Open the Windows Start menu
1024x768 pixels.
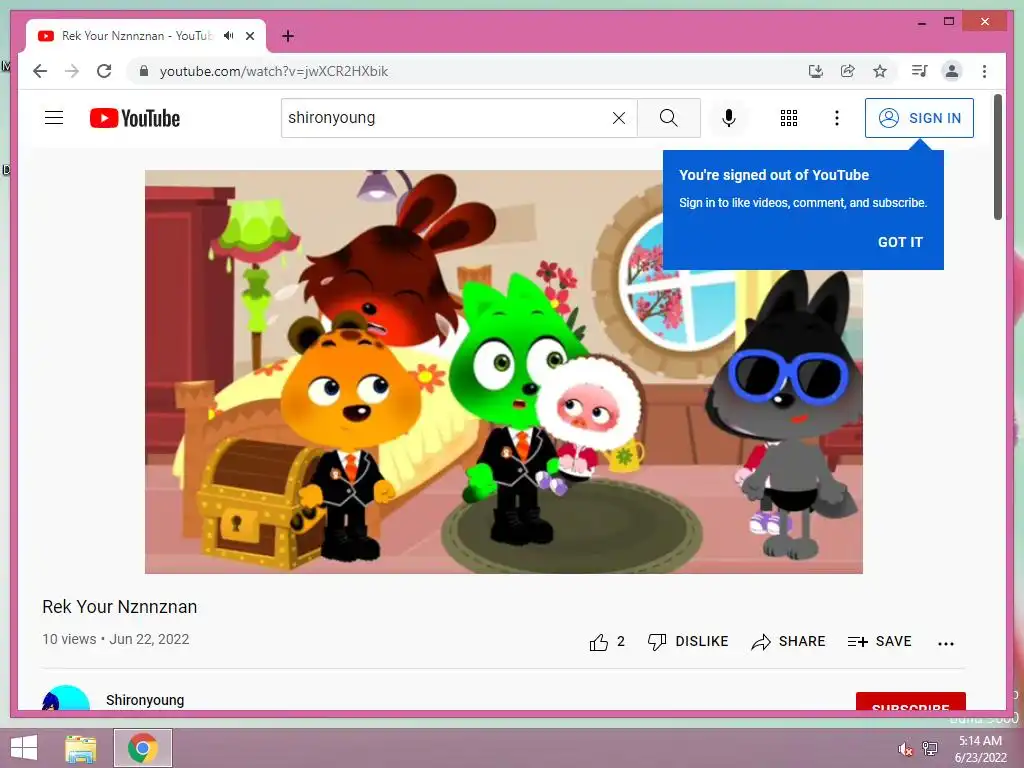pyautogui.click(x=24, y=748)
